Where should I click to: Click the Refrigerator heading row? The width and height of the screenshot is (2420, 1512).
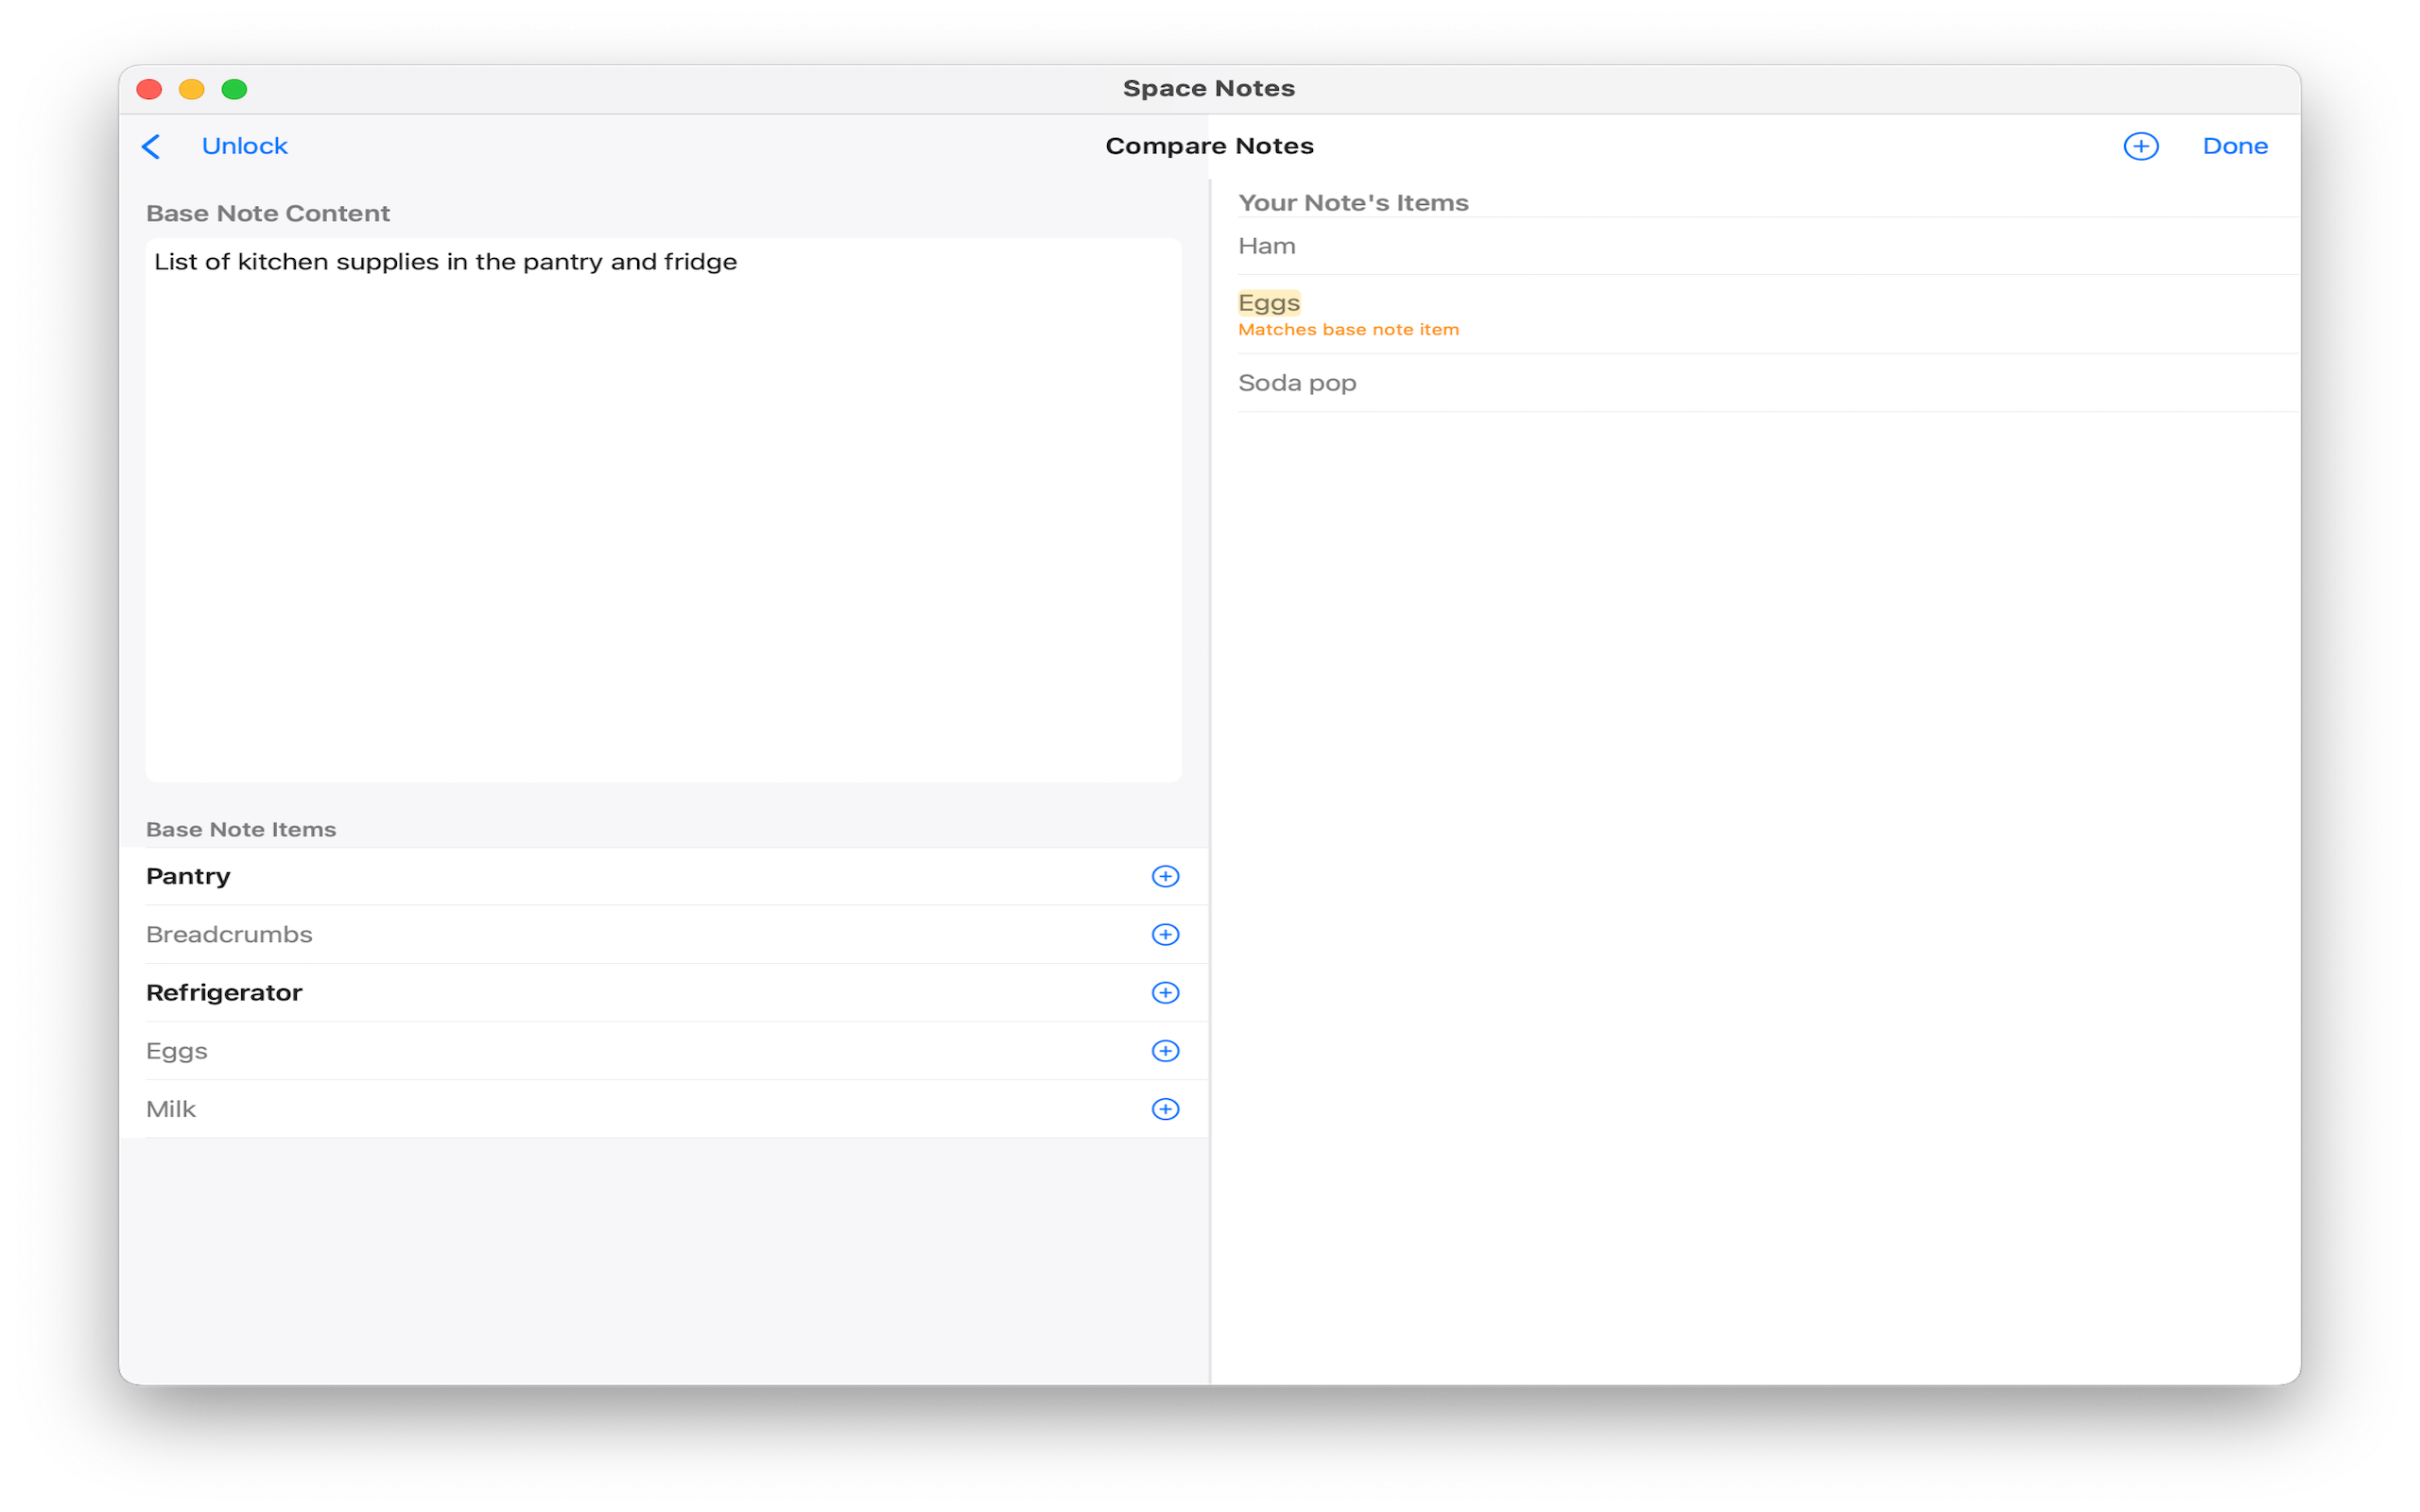663,992
